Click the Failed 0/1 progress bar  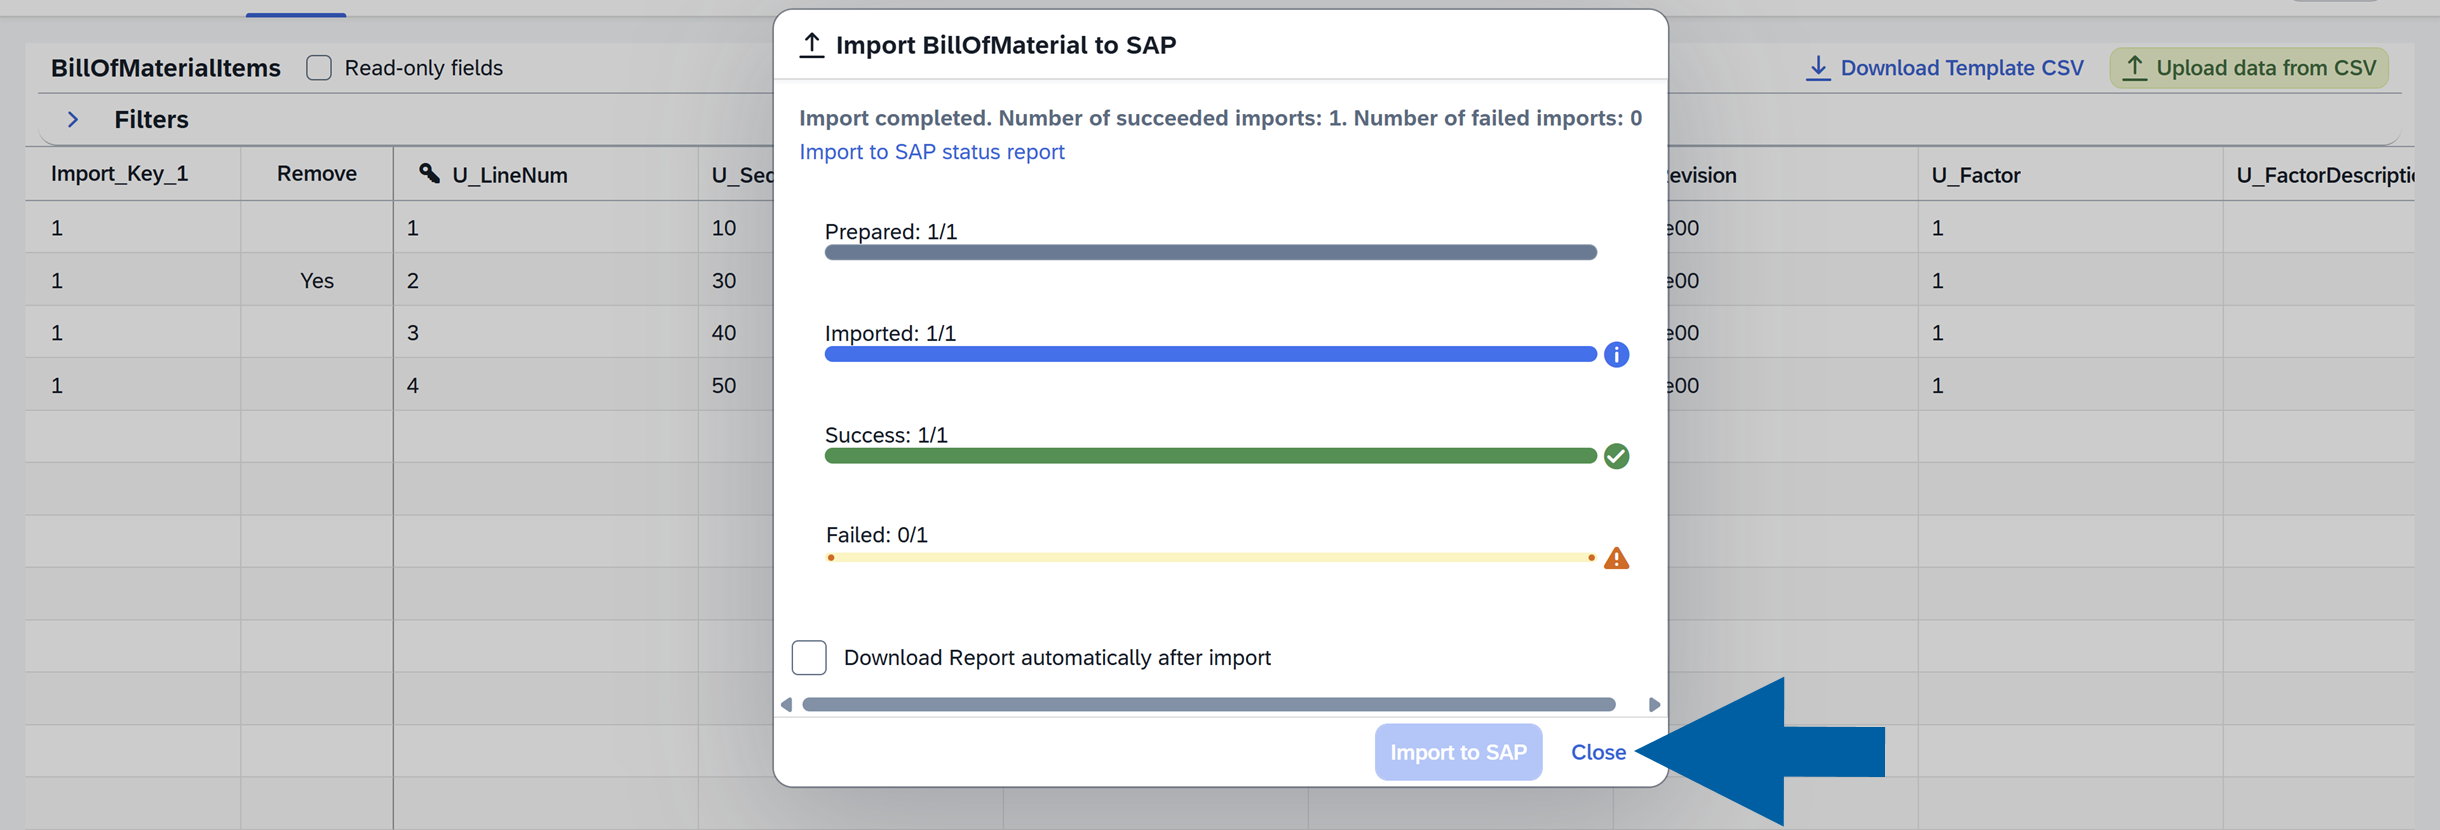[1210, 558]
